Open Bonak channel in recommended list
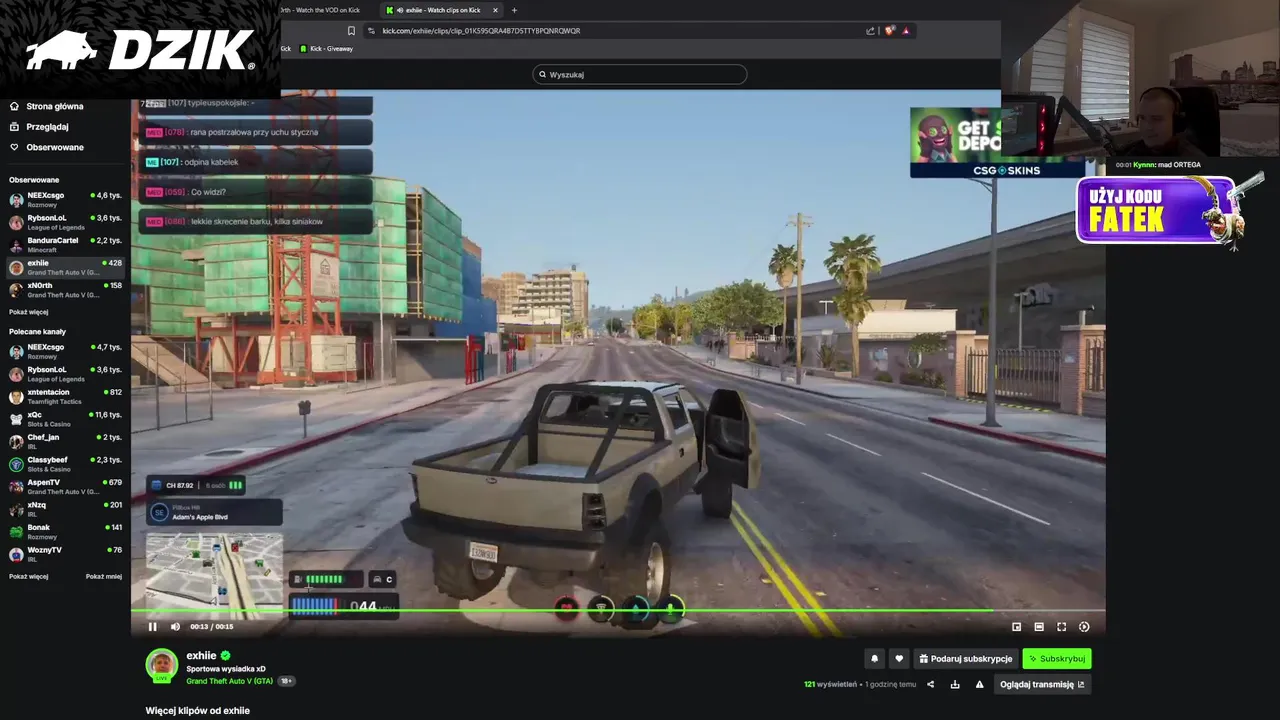The image size is (1280, 720). pyautogui.click(x=65, y=531)
